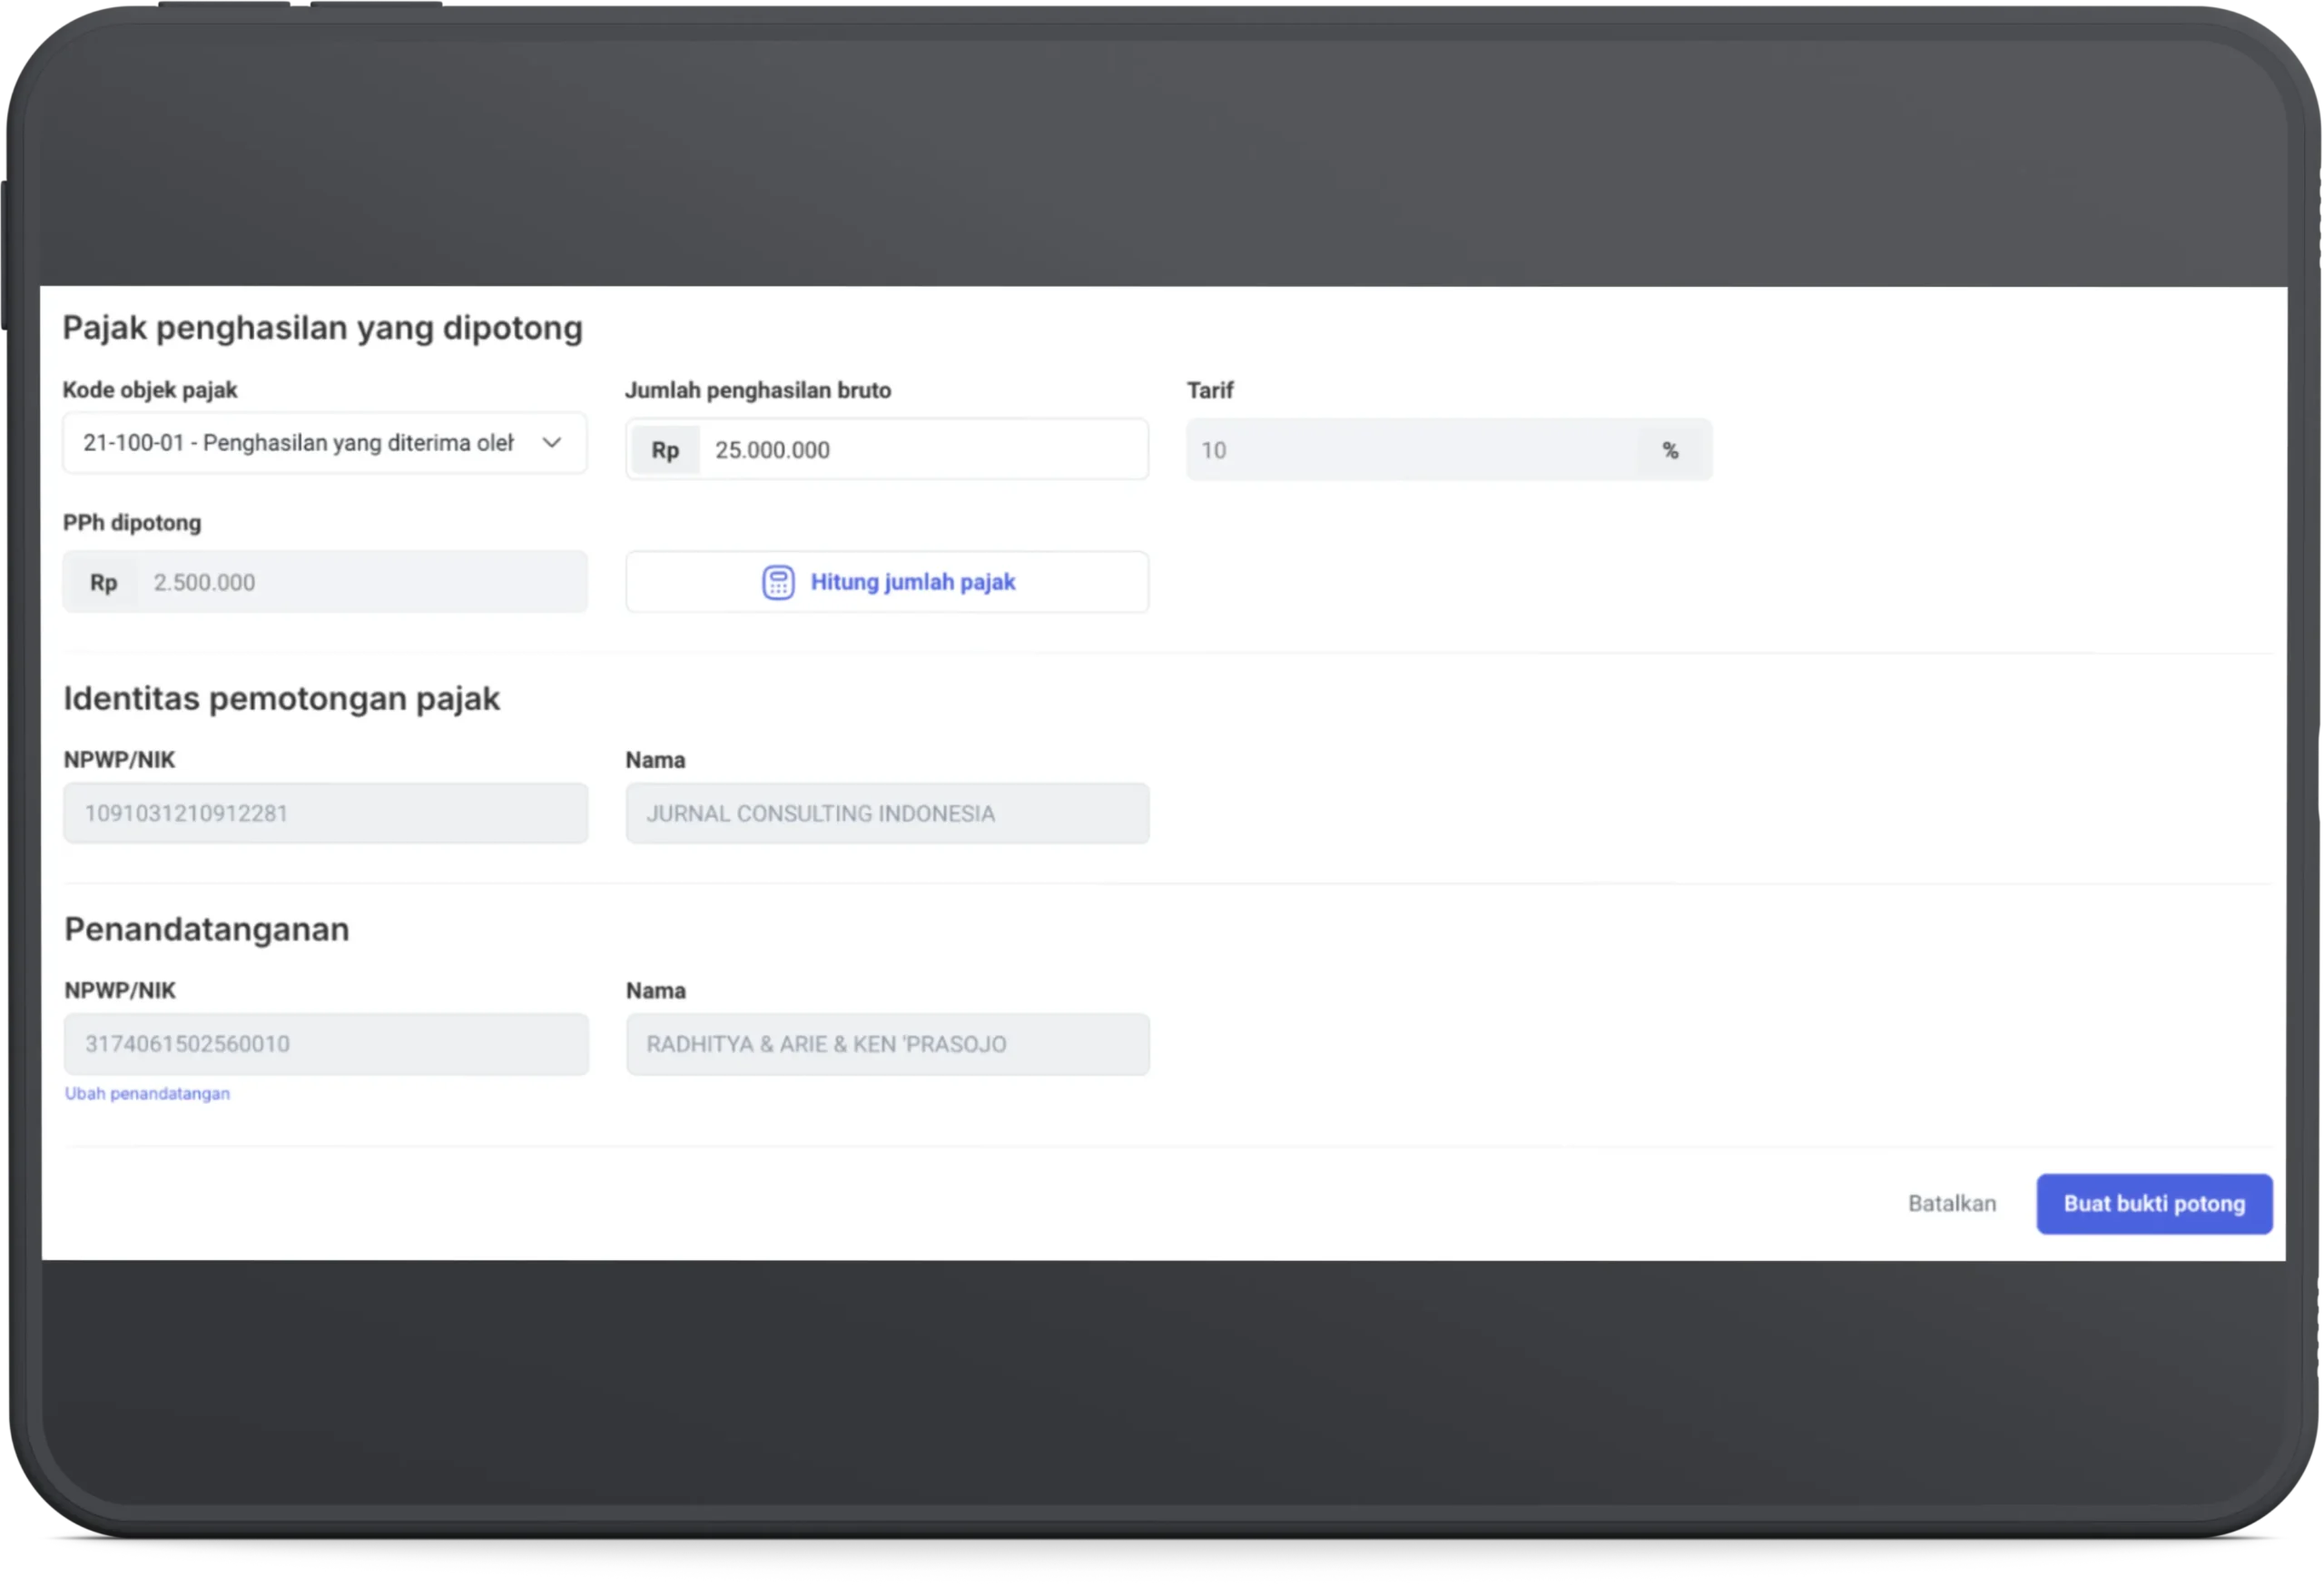Viewport: 2324px width, 1586px height.
Task: Click the Rp prefix of the bruto field
Action: point(665,450)
